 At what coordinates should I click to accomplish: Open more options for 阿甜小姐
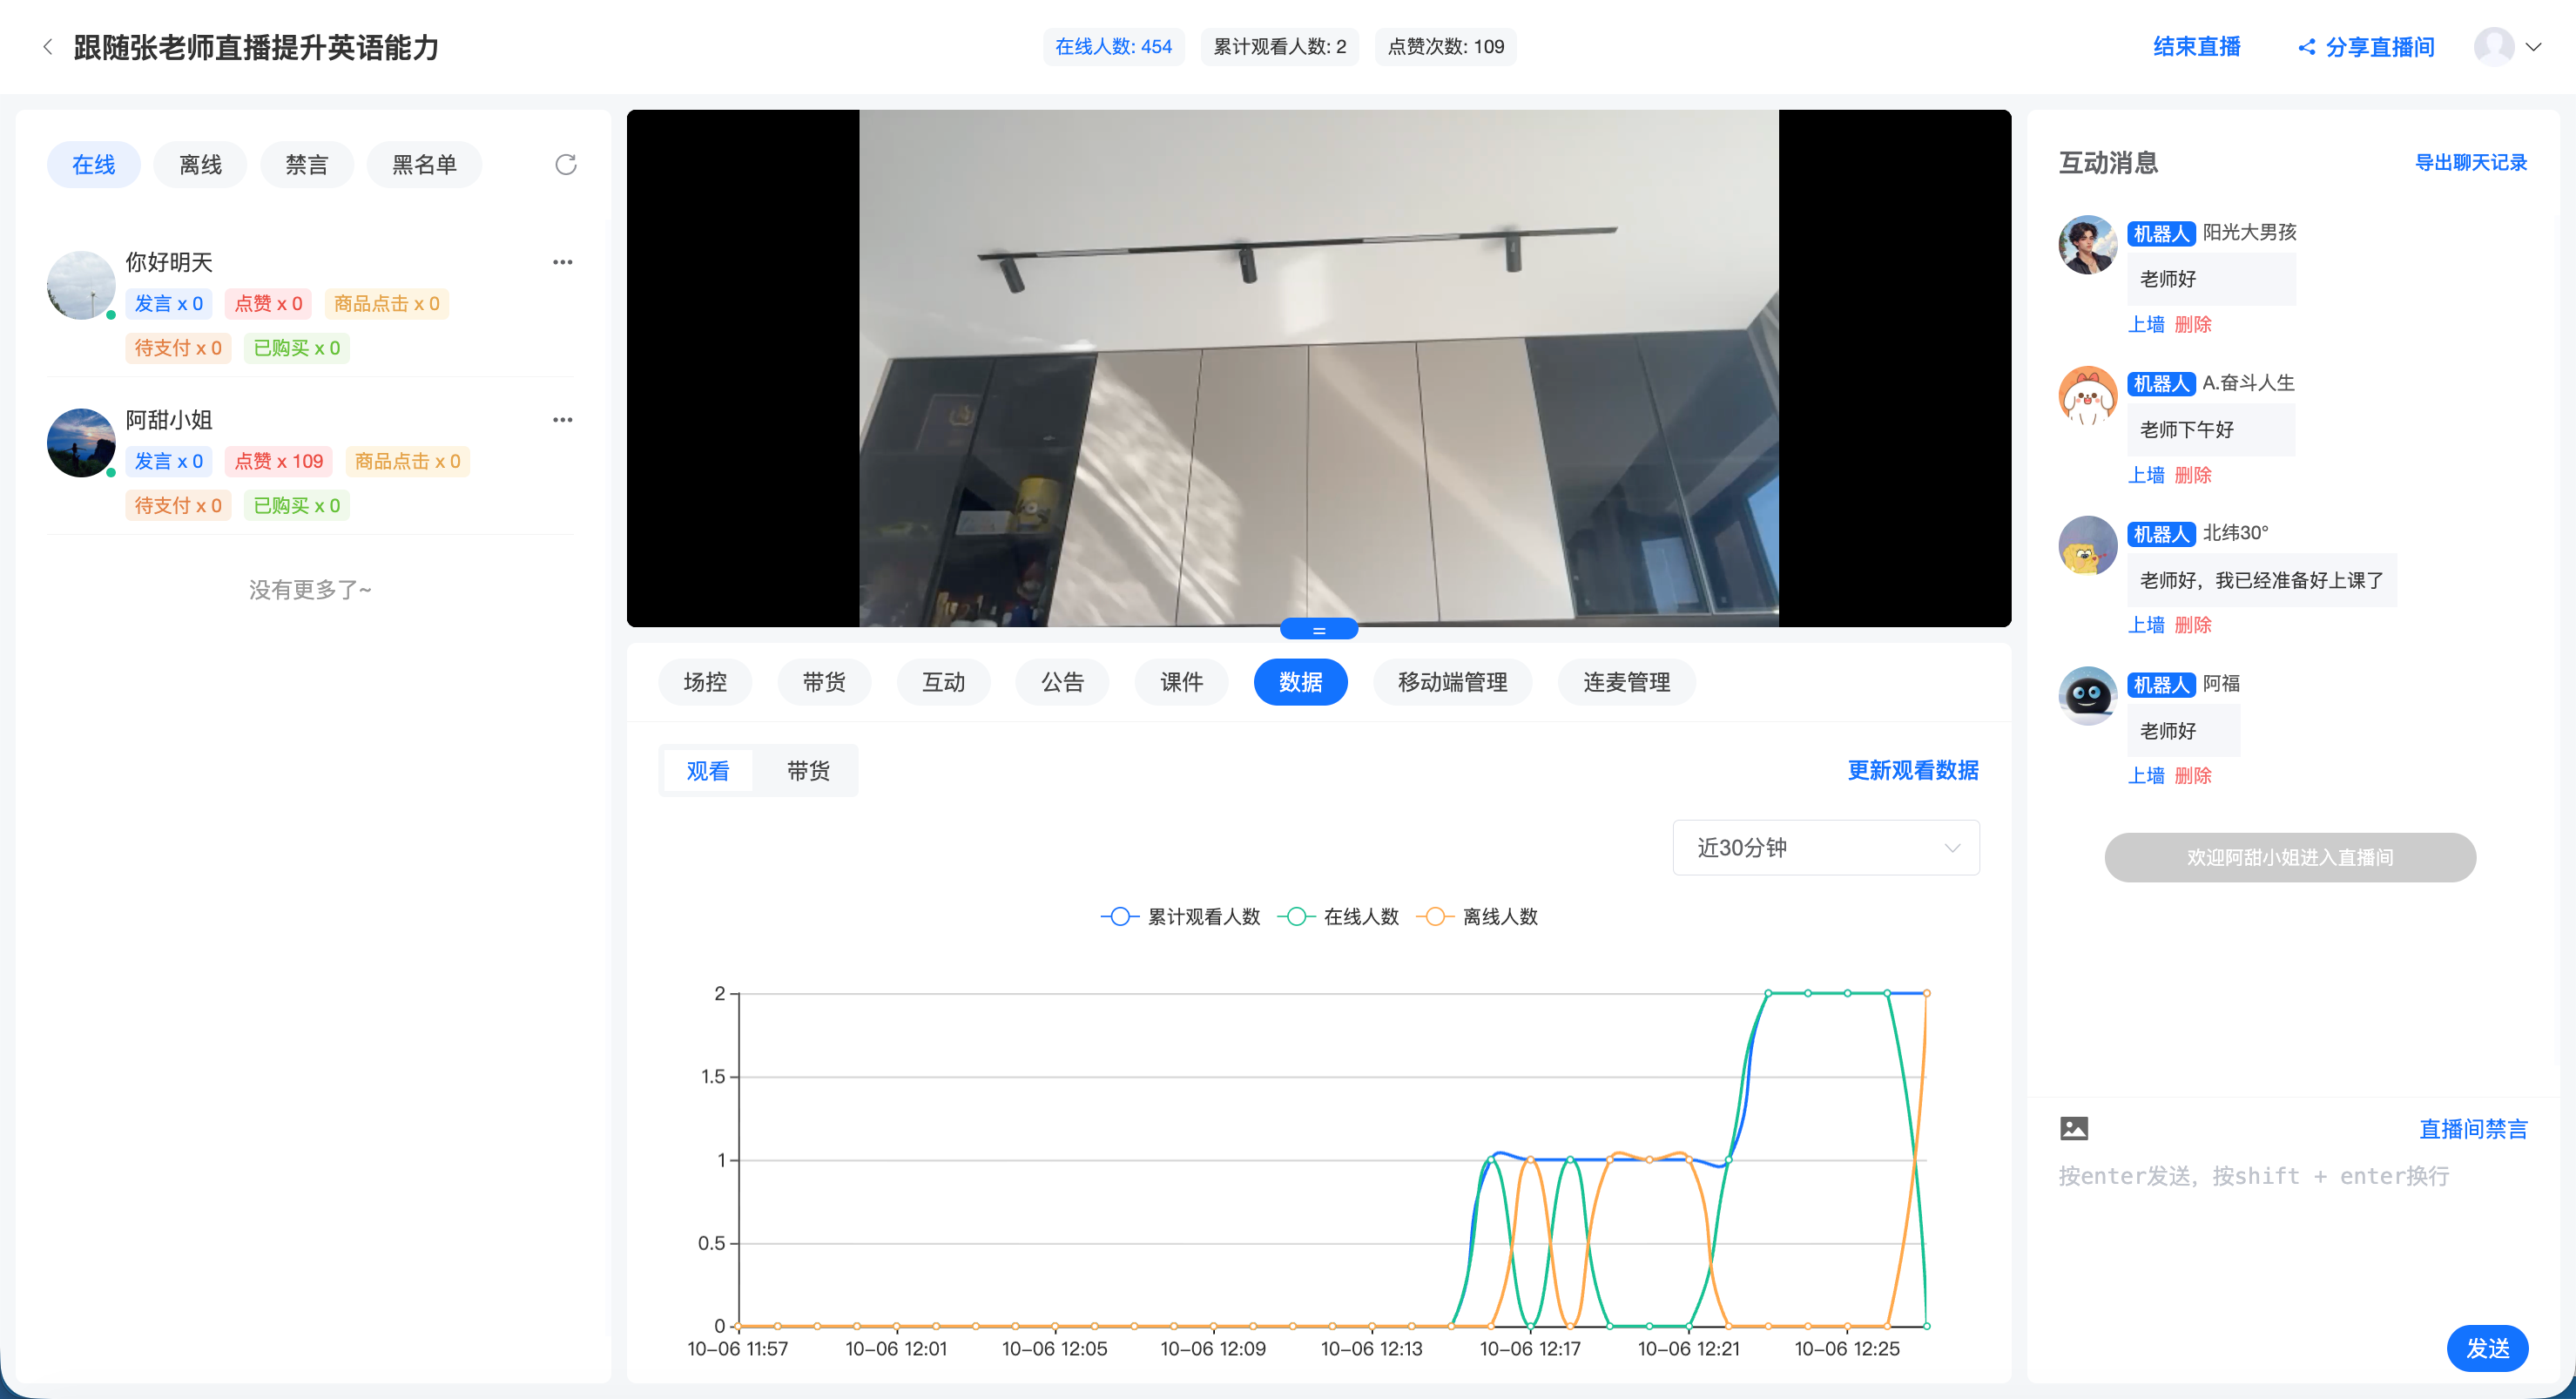click(563, 420)
